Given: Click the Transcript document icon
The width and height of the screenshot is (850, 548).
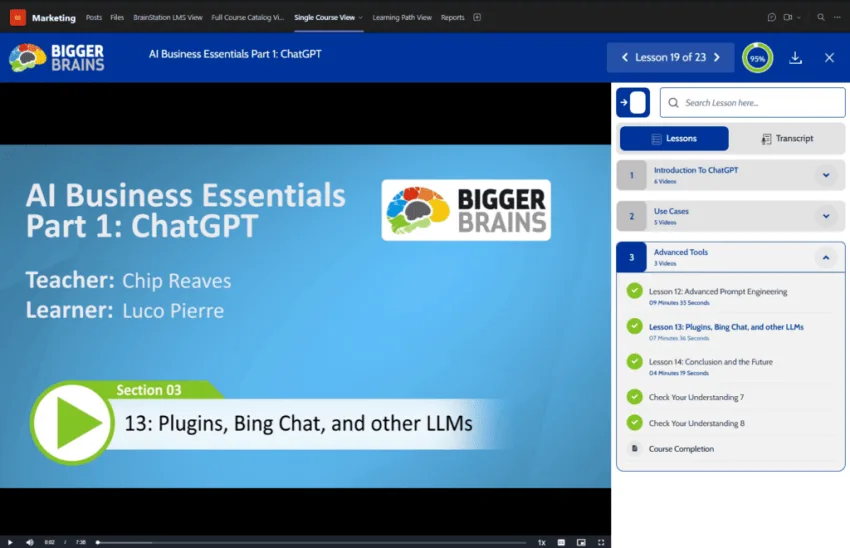Looking at the screenshot, I should coord(766,139).
